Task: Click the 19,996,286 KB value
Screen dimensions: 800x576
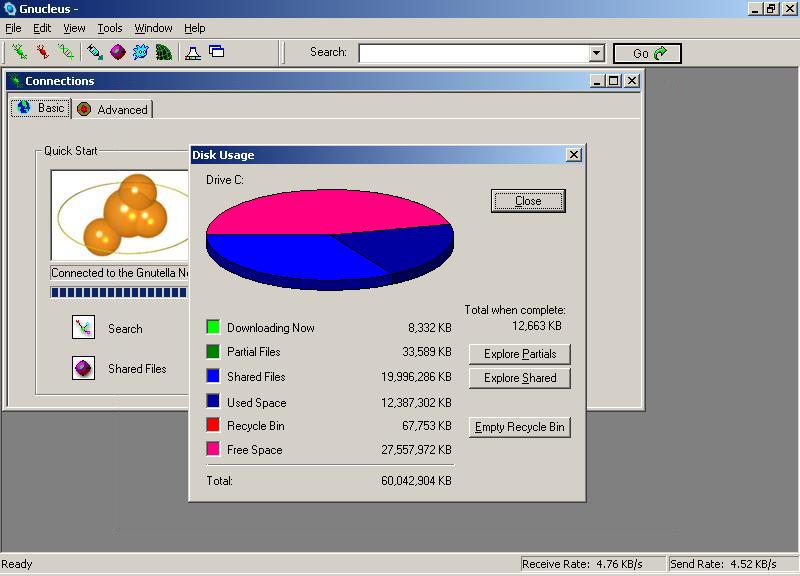Action: [416, 377]
